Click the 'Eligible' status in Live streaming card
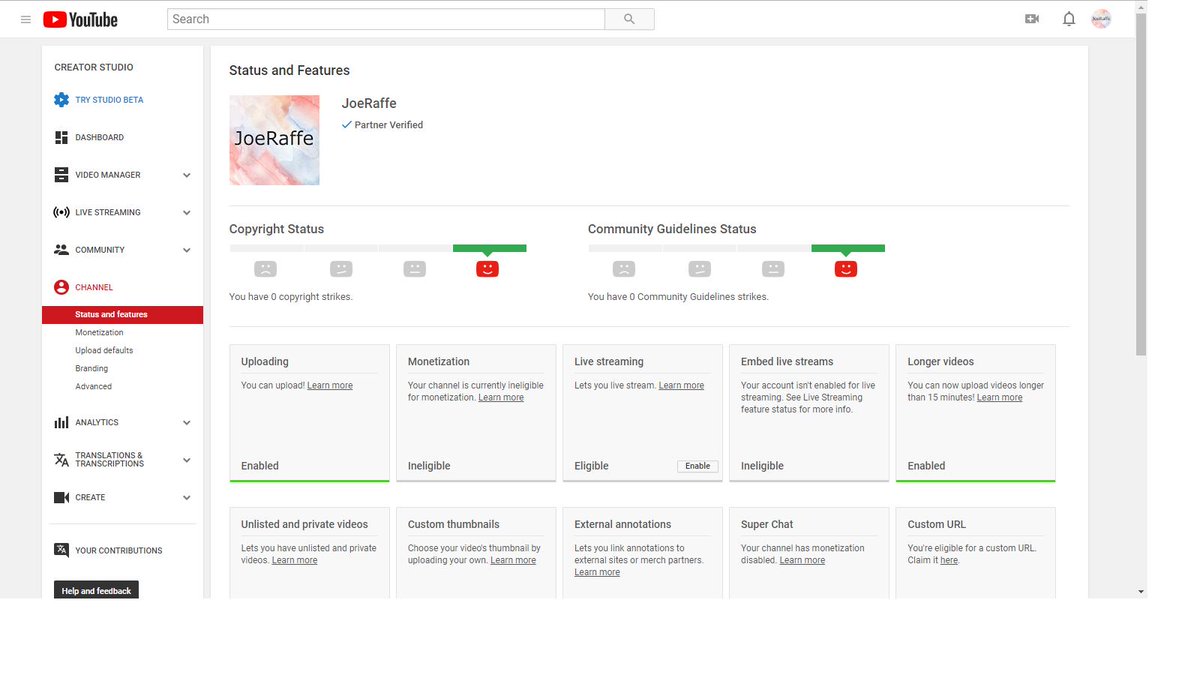The image size is (1200, 675). point(592,466)
